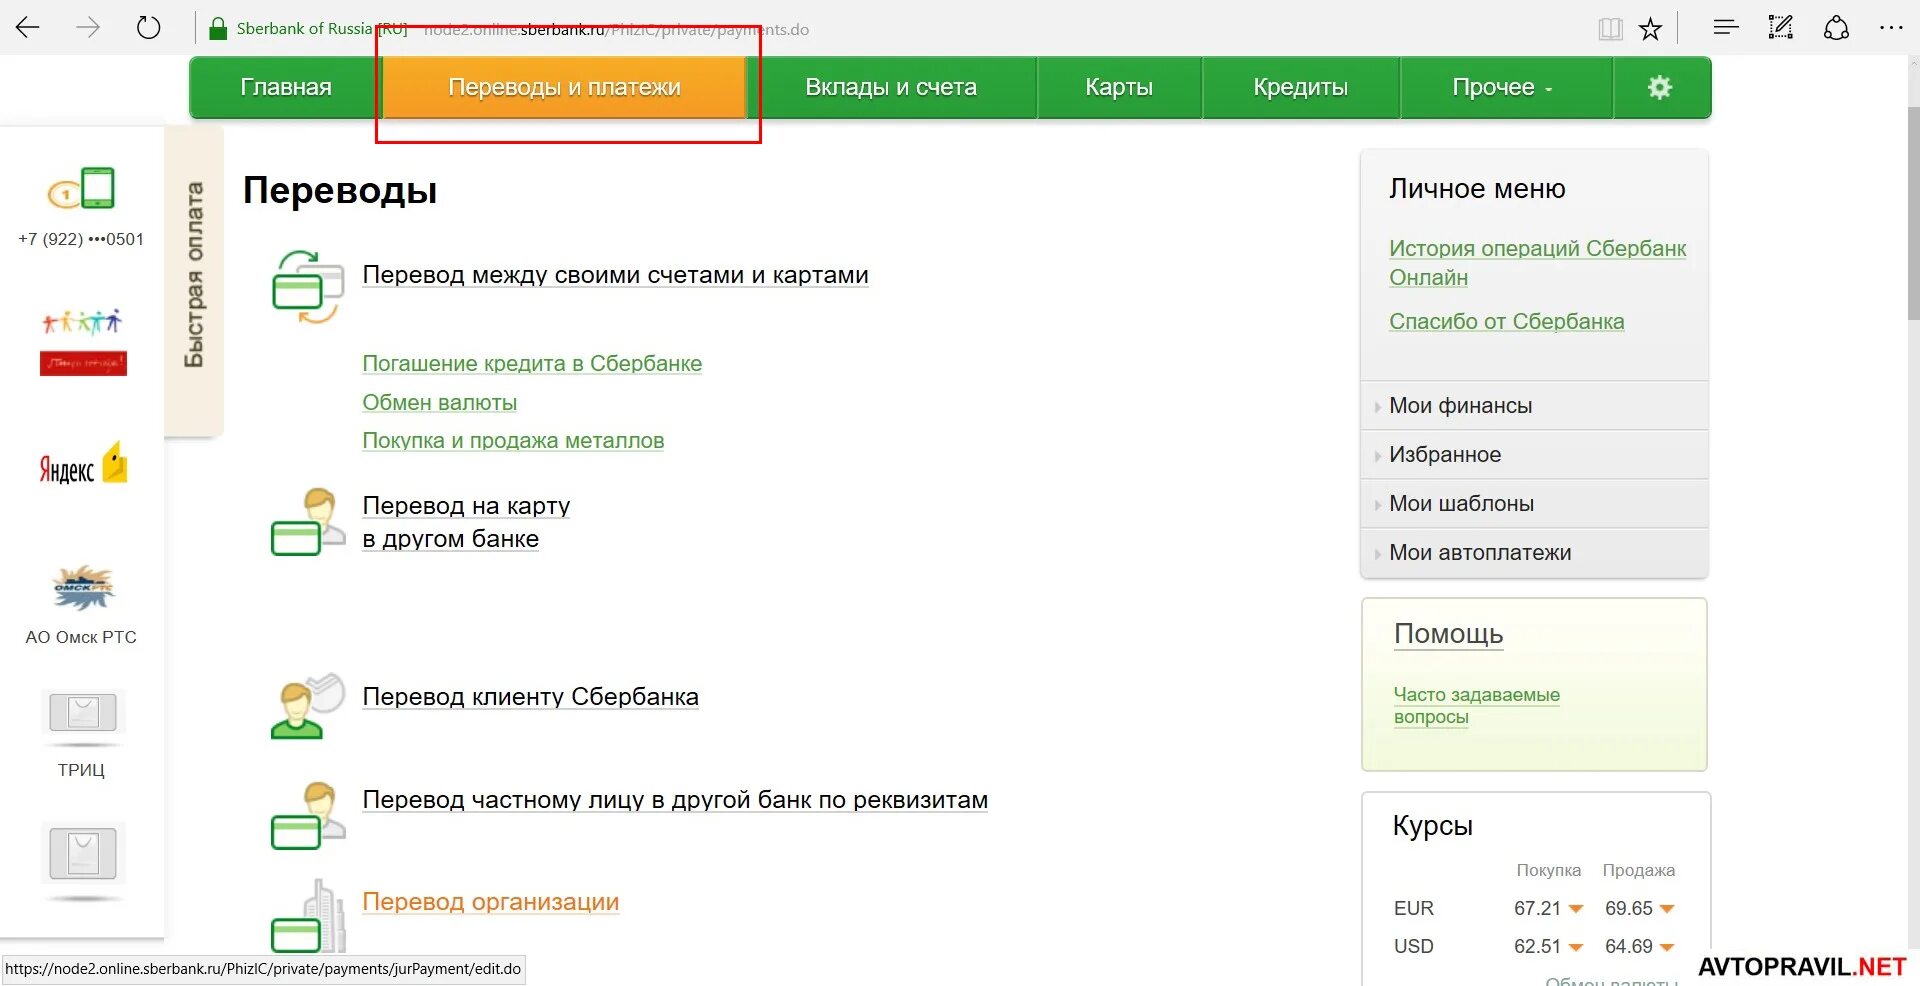The width and height of the screenshot is (1920, 986).
Task: Open settings gear in green menu
Action: click(1660, 87)
